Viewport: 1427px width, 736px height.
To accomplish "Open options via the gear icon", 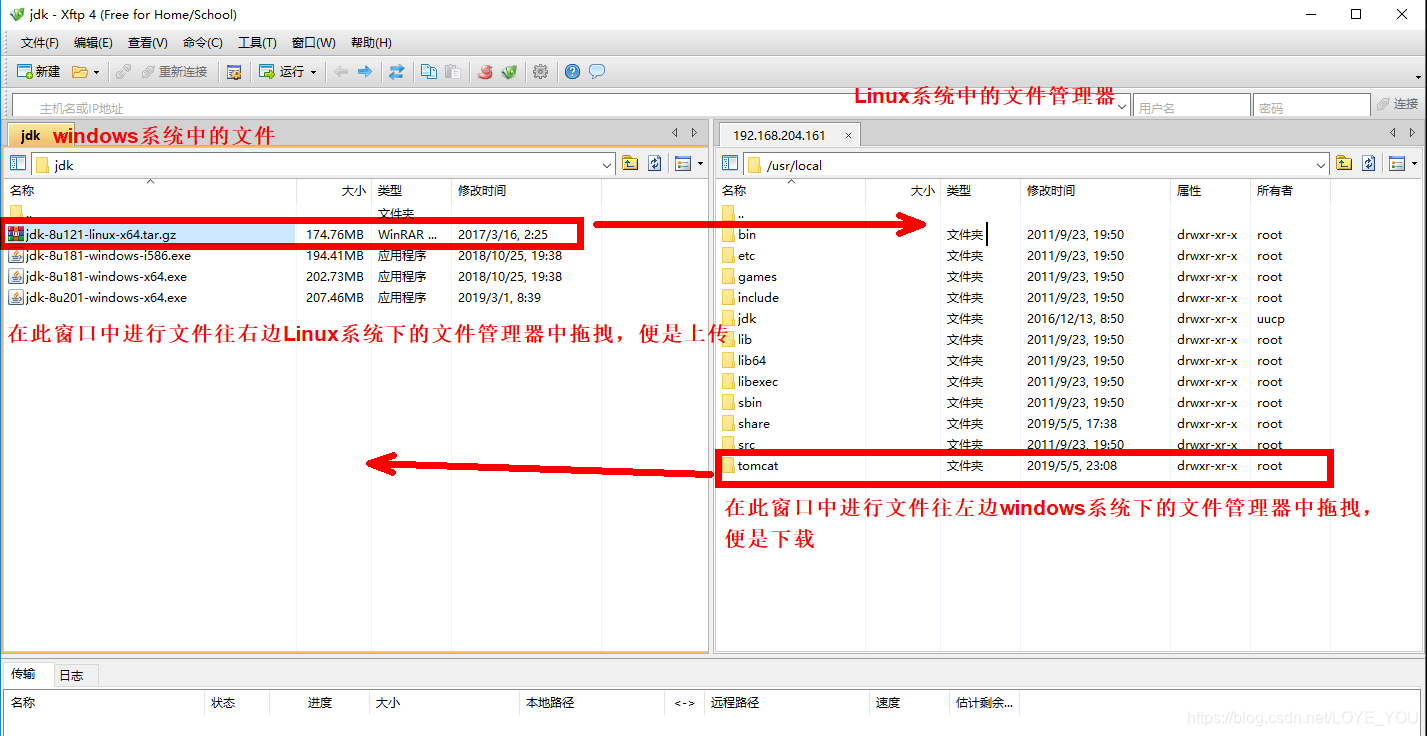I will pos(541,72).
